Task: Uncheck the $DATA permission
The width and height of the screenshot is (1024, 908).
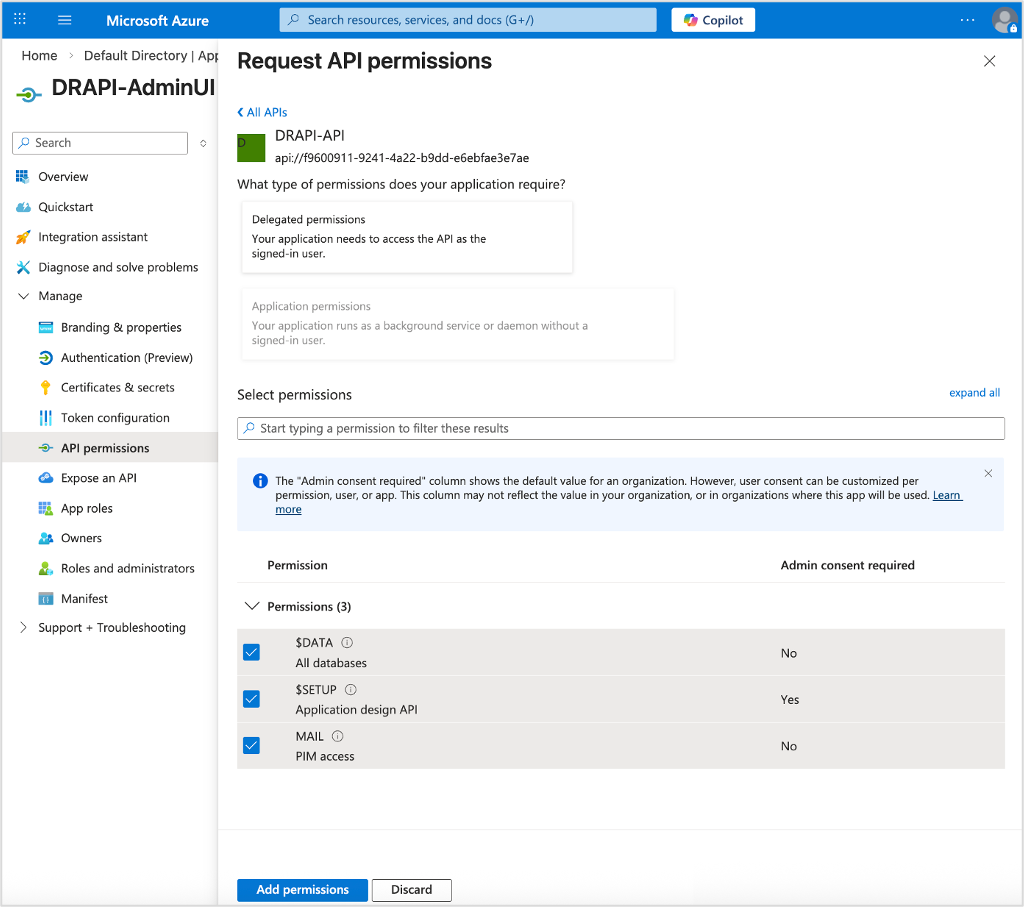Action: [251, 651]
